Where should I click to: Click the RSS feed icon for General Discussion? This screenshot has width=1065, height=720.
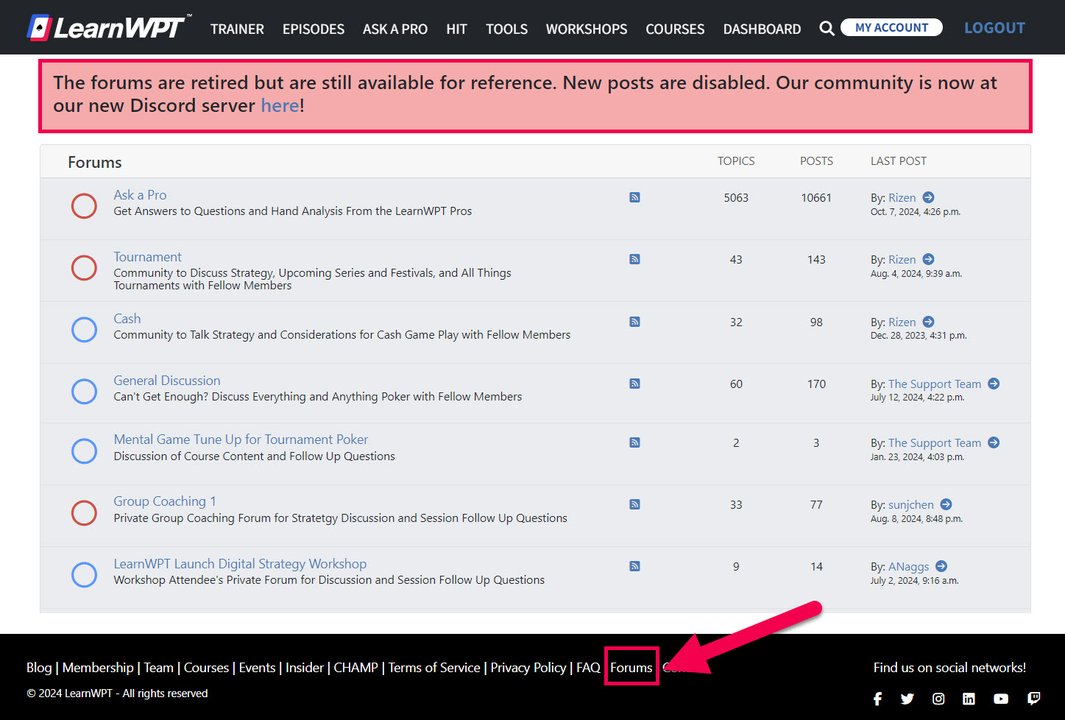pos(634,384)
